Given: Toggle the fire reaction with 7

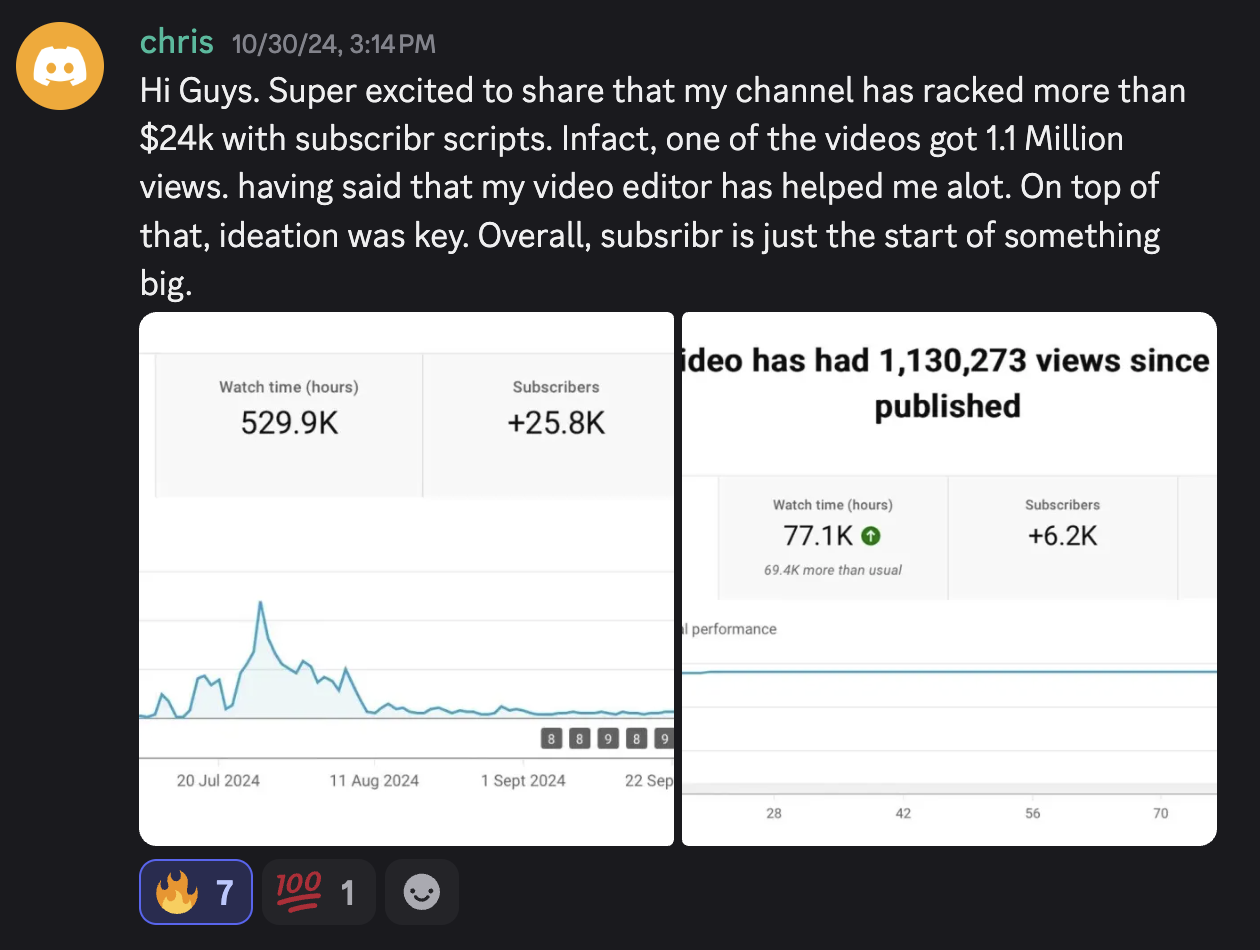Looking at the screenshot, I should click(196, 892).
